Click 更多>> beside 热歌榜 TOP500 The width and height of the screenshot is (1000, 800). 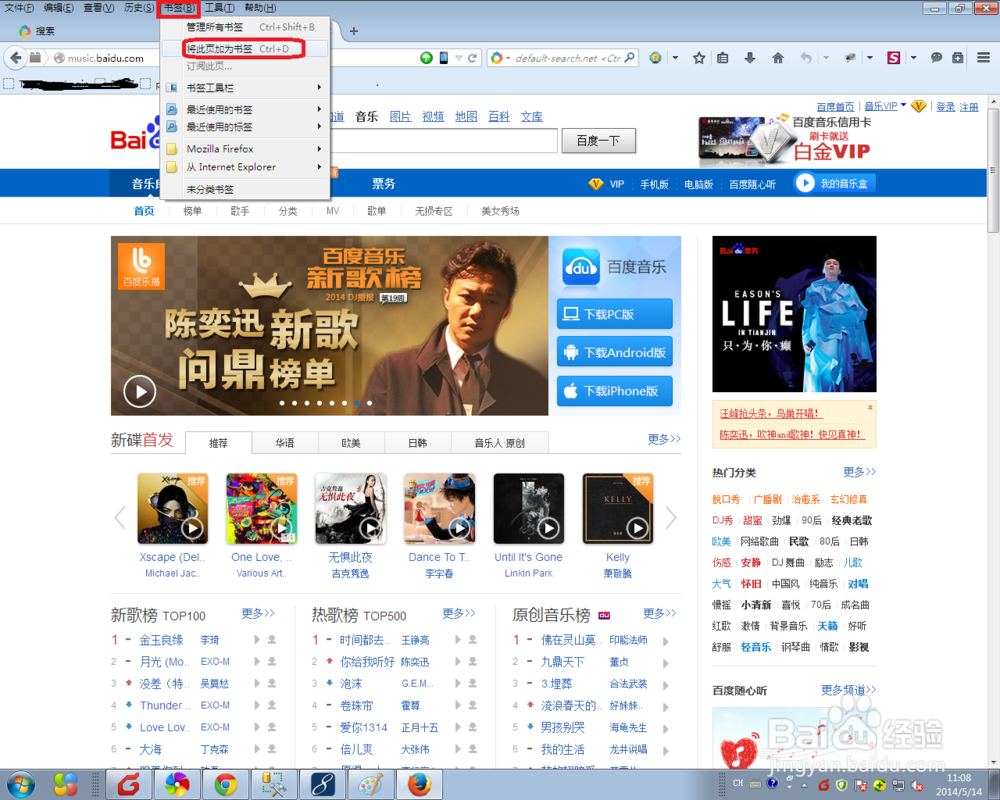[459, 613]
